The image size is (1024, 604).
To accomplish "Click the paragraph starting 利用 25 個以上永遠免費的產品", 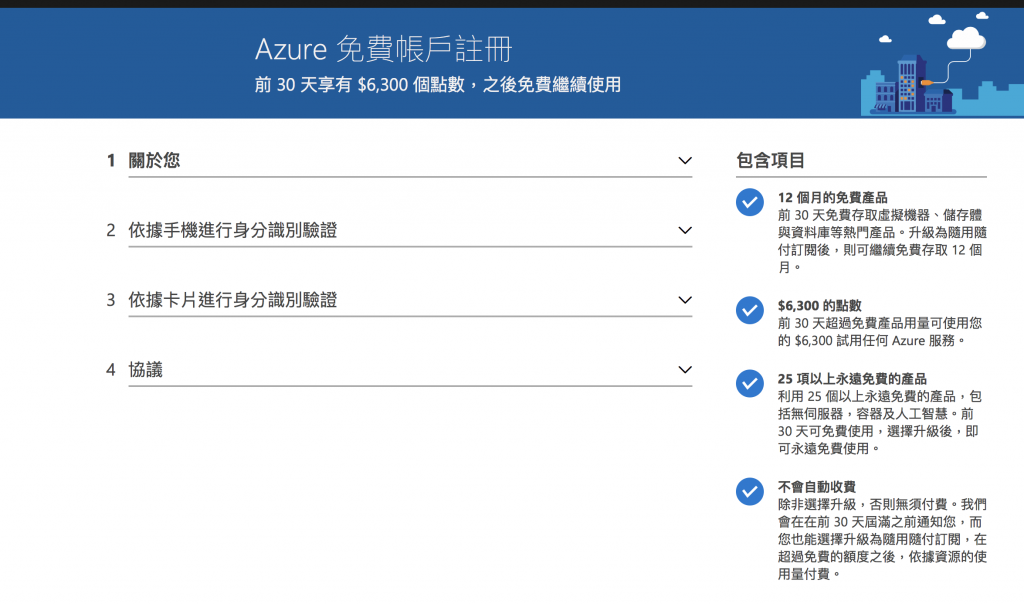I will click(x=880, y=422).
